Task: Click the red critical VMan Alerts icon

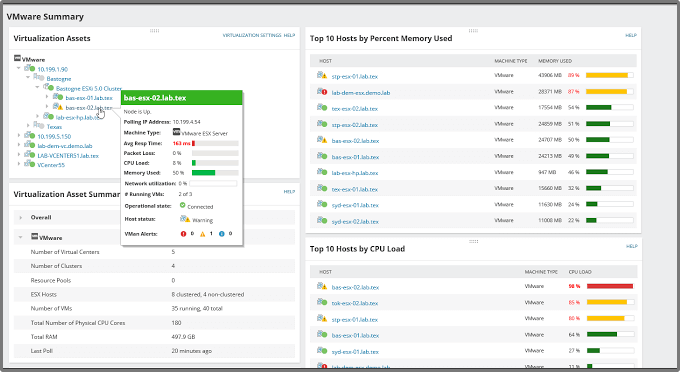Action: [x=183, y=234]
